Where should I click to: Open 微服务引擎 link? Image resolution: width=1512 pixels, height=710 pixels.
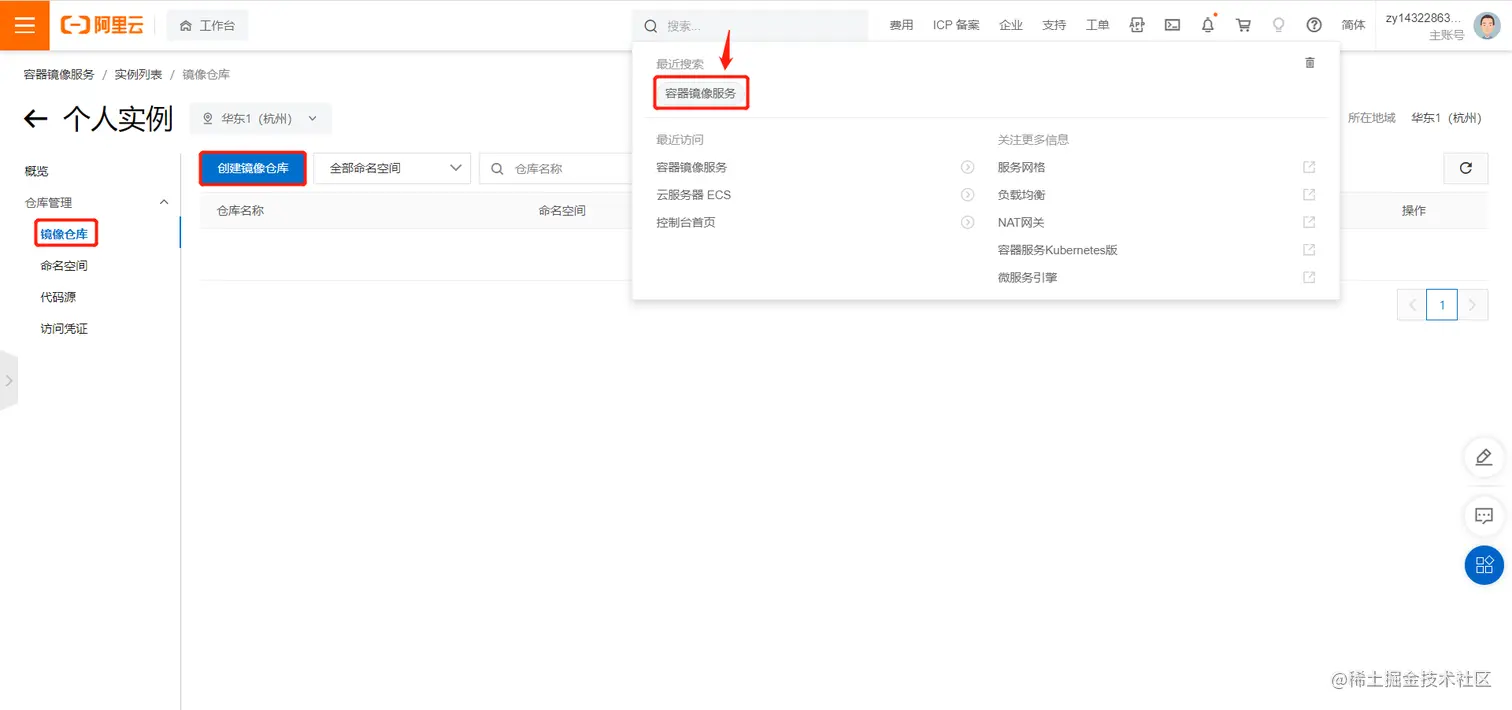(x=1027, y=277)
